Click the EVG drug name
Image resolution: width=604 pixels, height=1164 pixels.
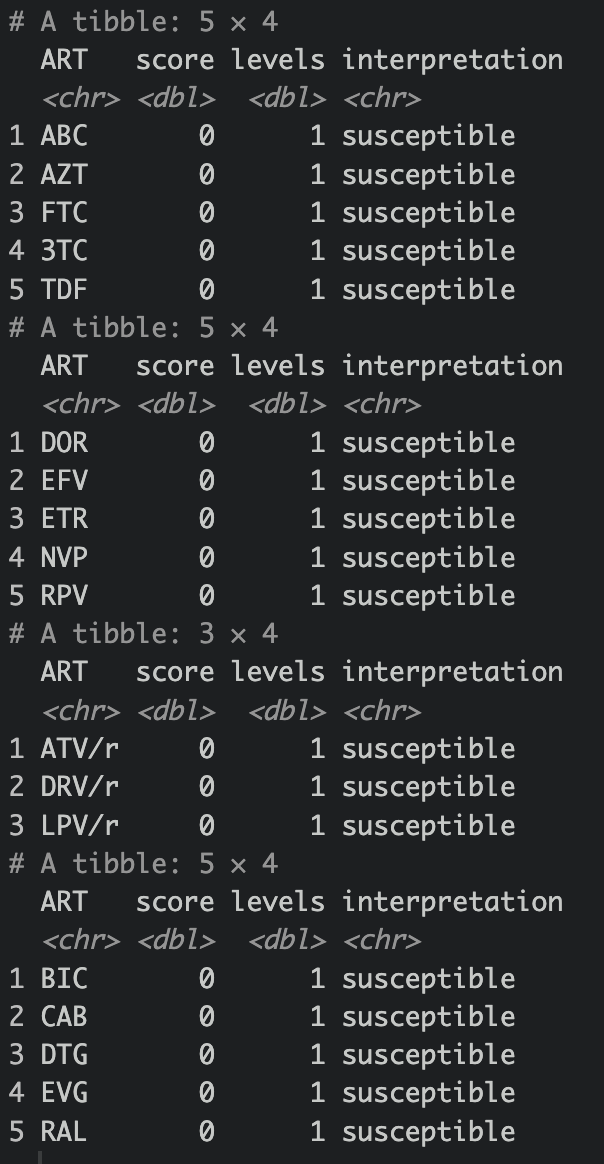pyautogui.click(x=64, y=1093)
